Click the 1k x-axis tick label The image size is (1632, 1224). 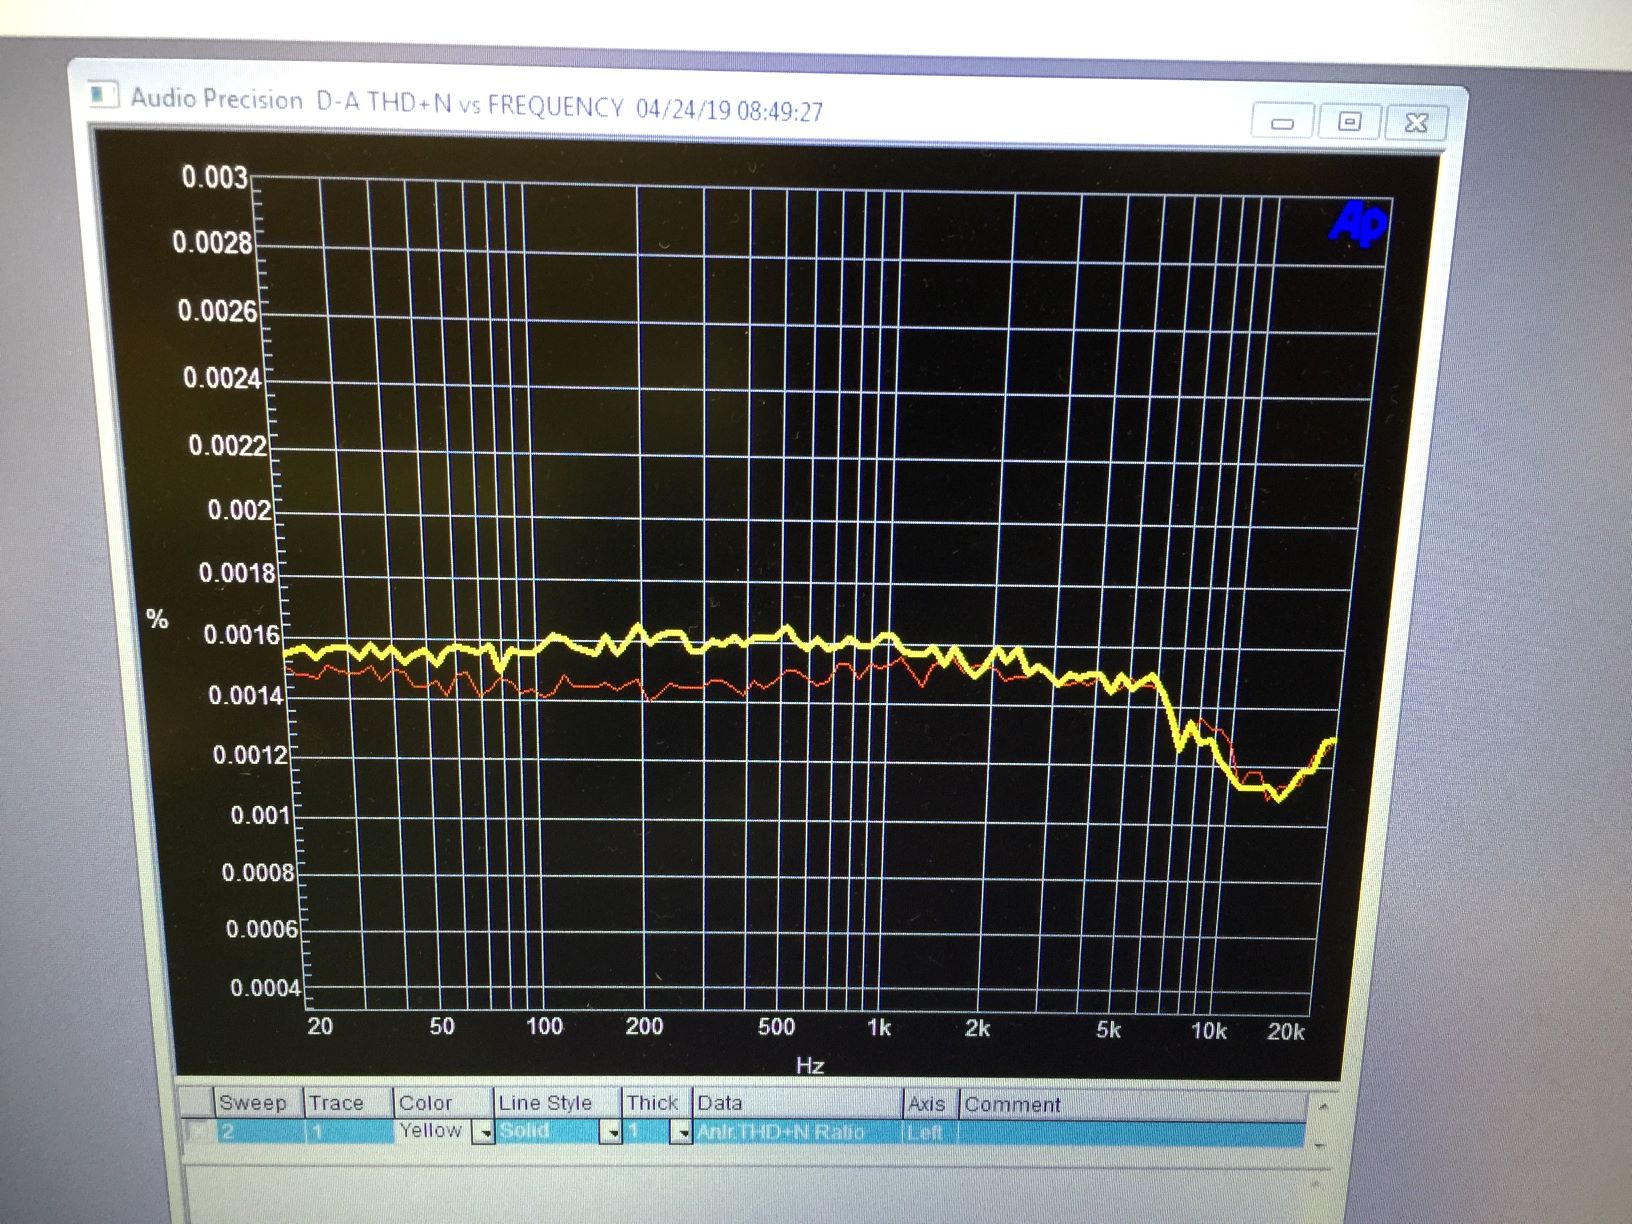coord(879,1027)
